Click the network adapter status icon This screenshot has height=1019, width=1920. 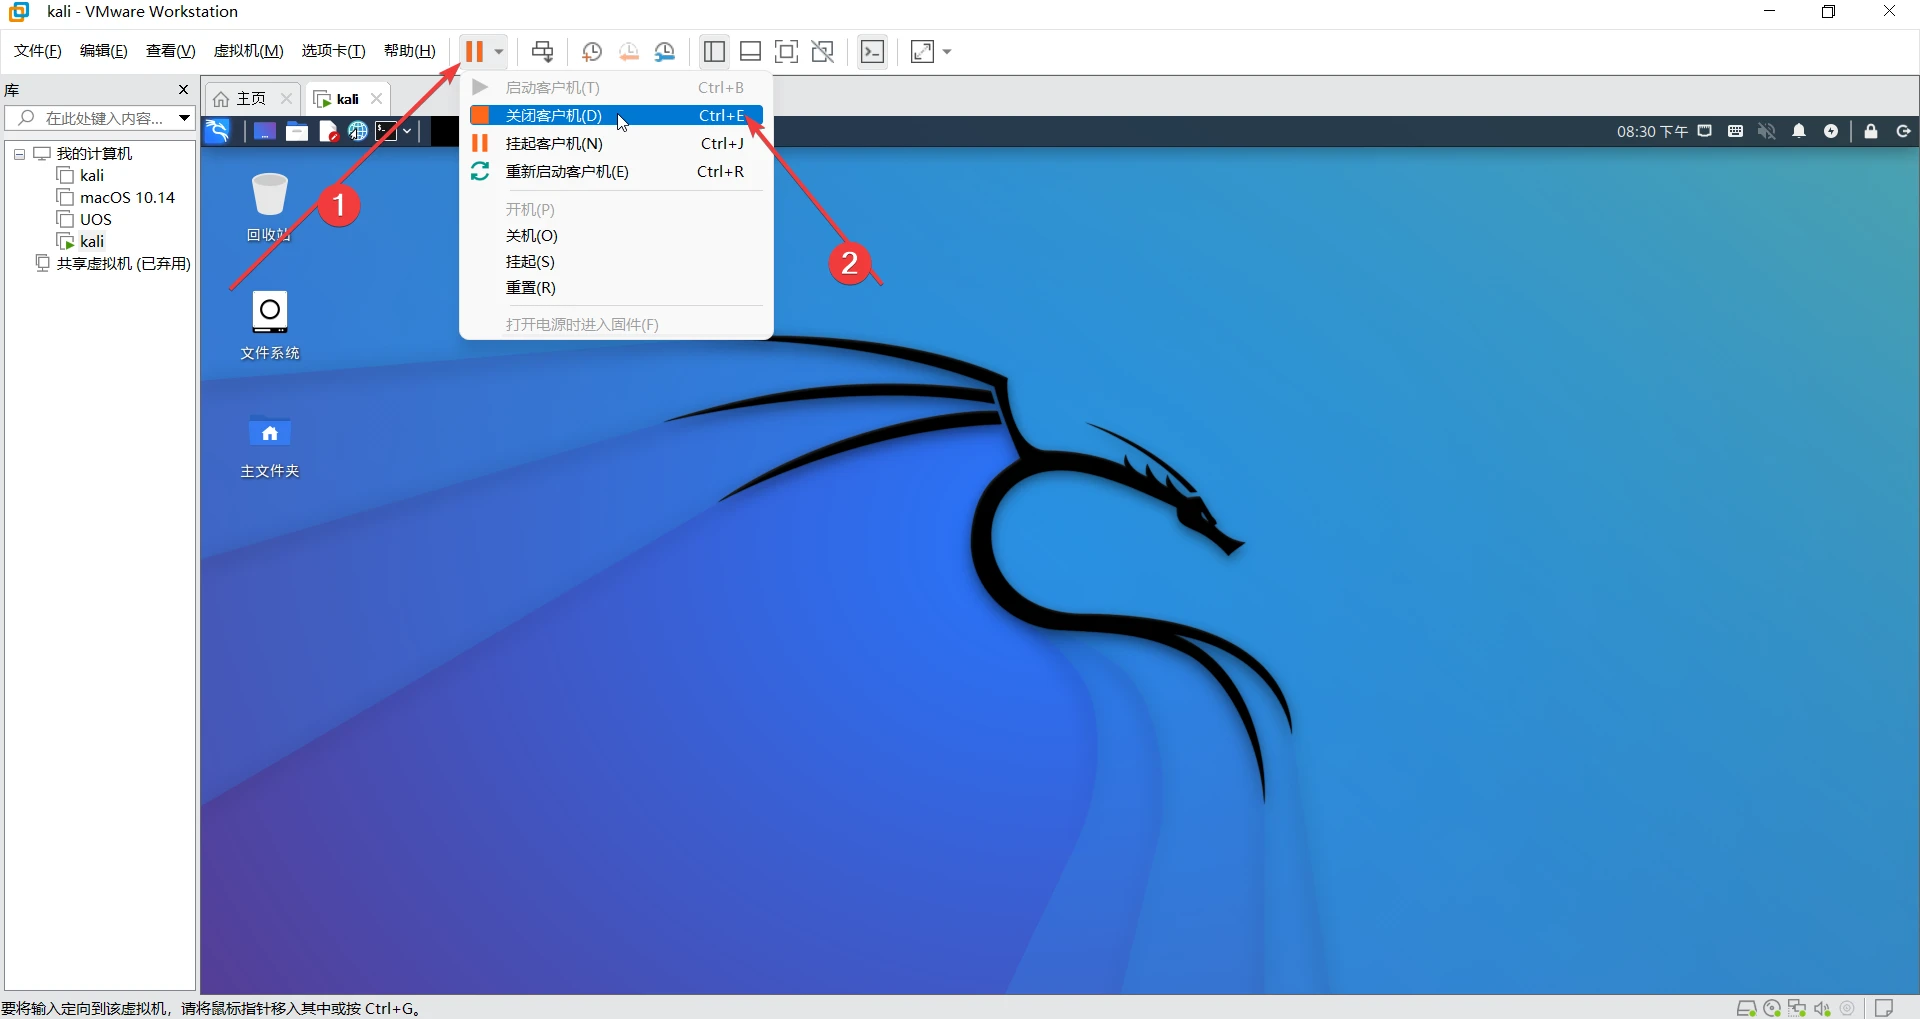tap(1797, 1008)
